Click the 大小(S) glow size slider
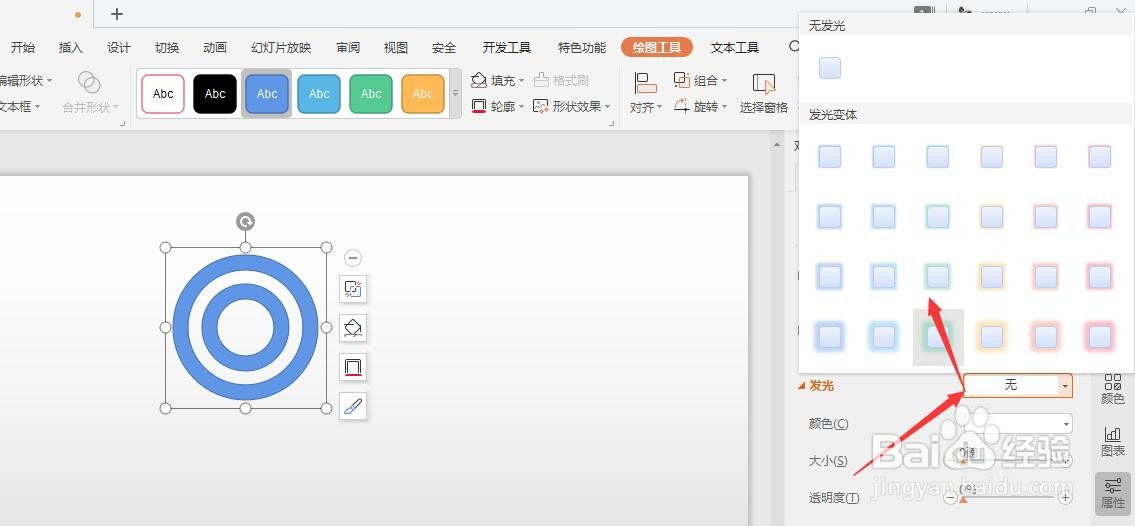Screen dimensions: 1135x526 (x=1008, y=460)
